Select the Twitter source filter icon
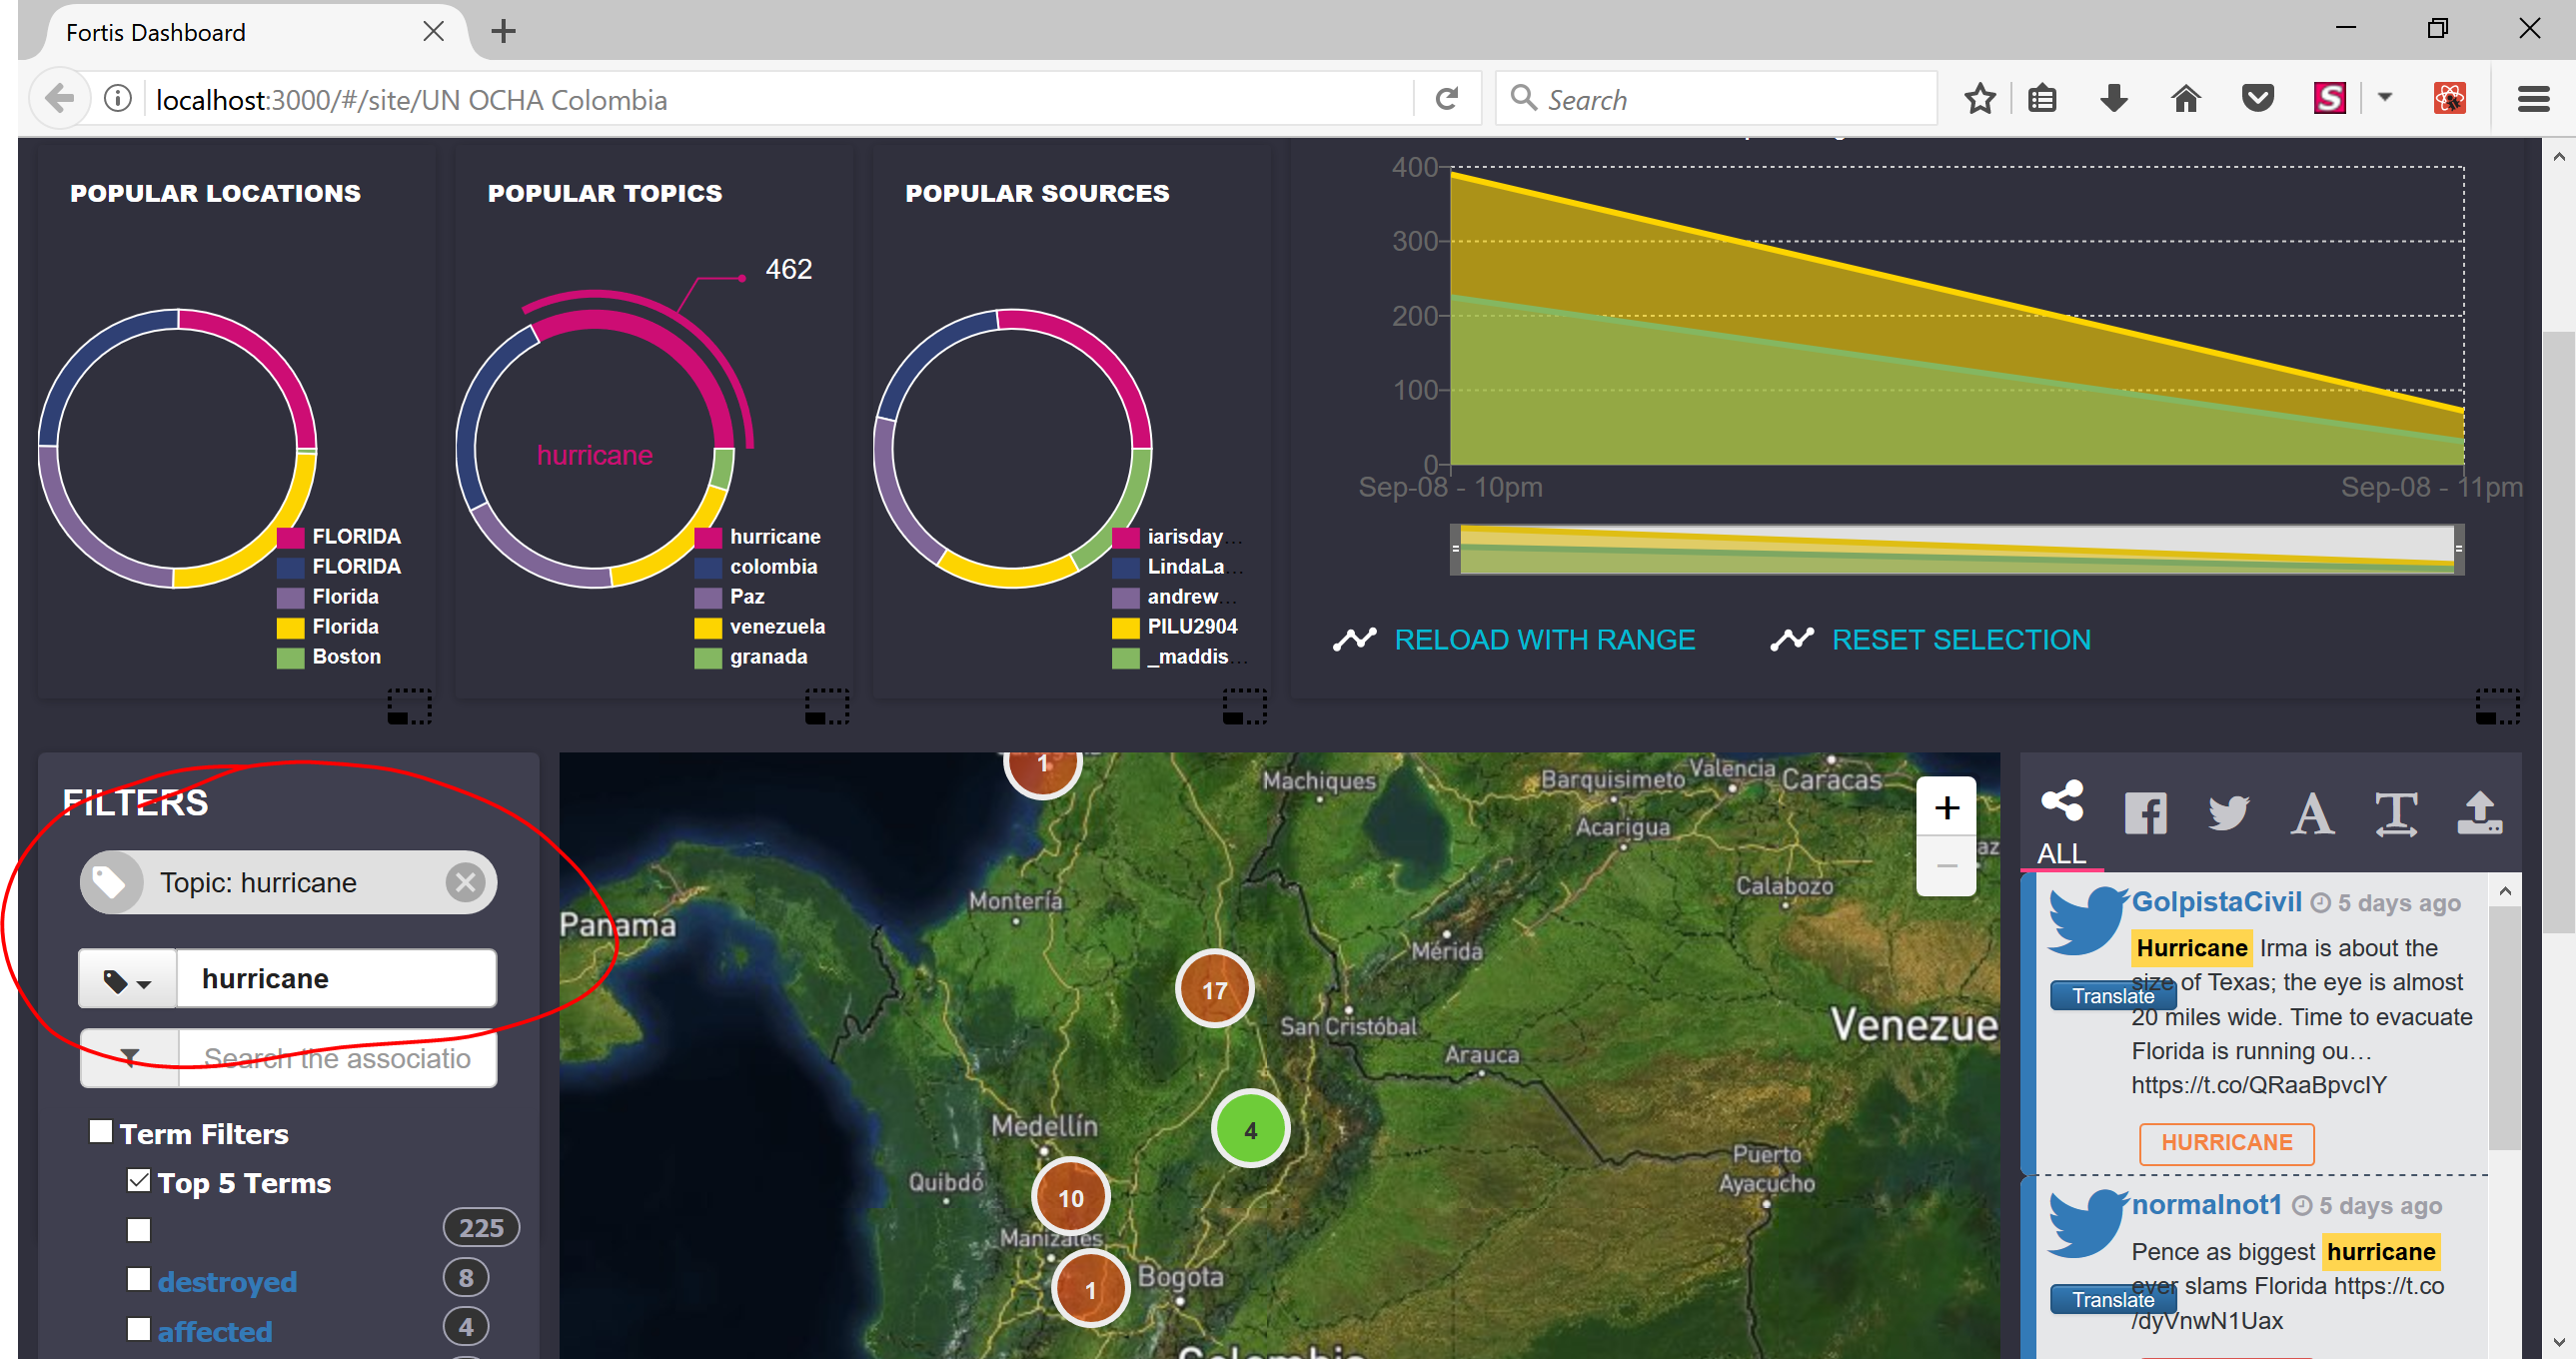Screen dimensions: 2576x1359 2228,813
